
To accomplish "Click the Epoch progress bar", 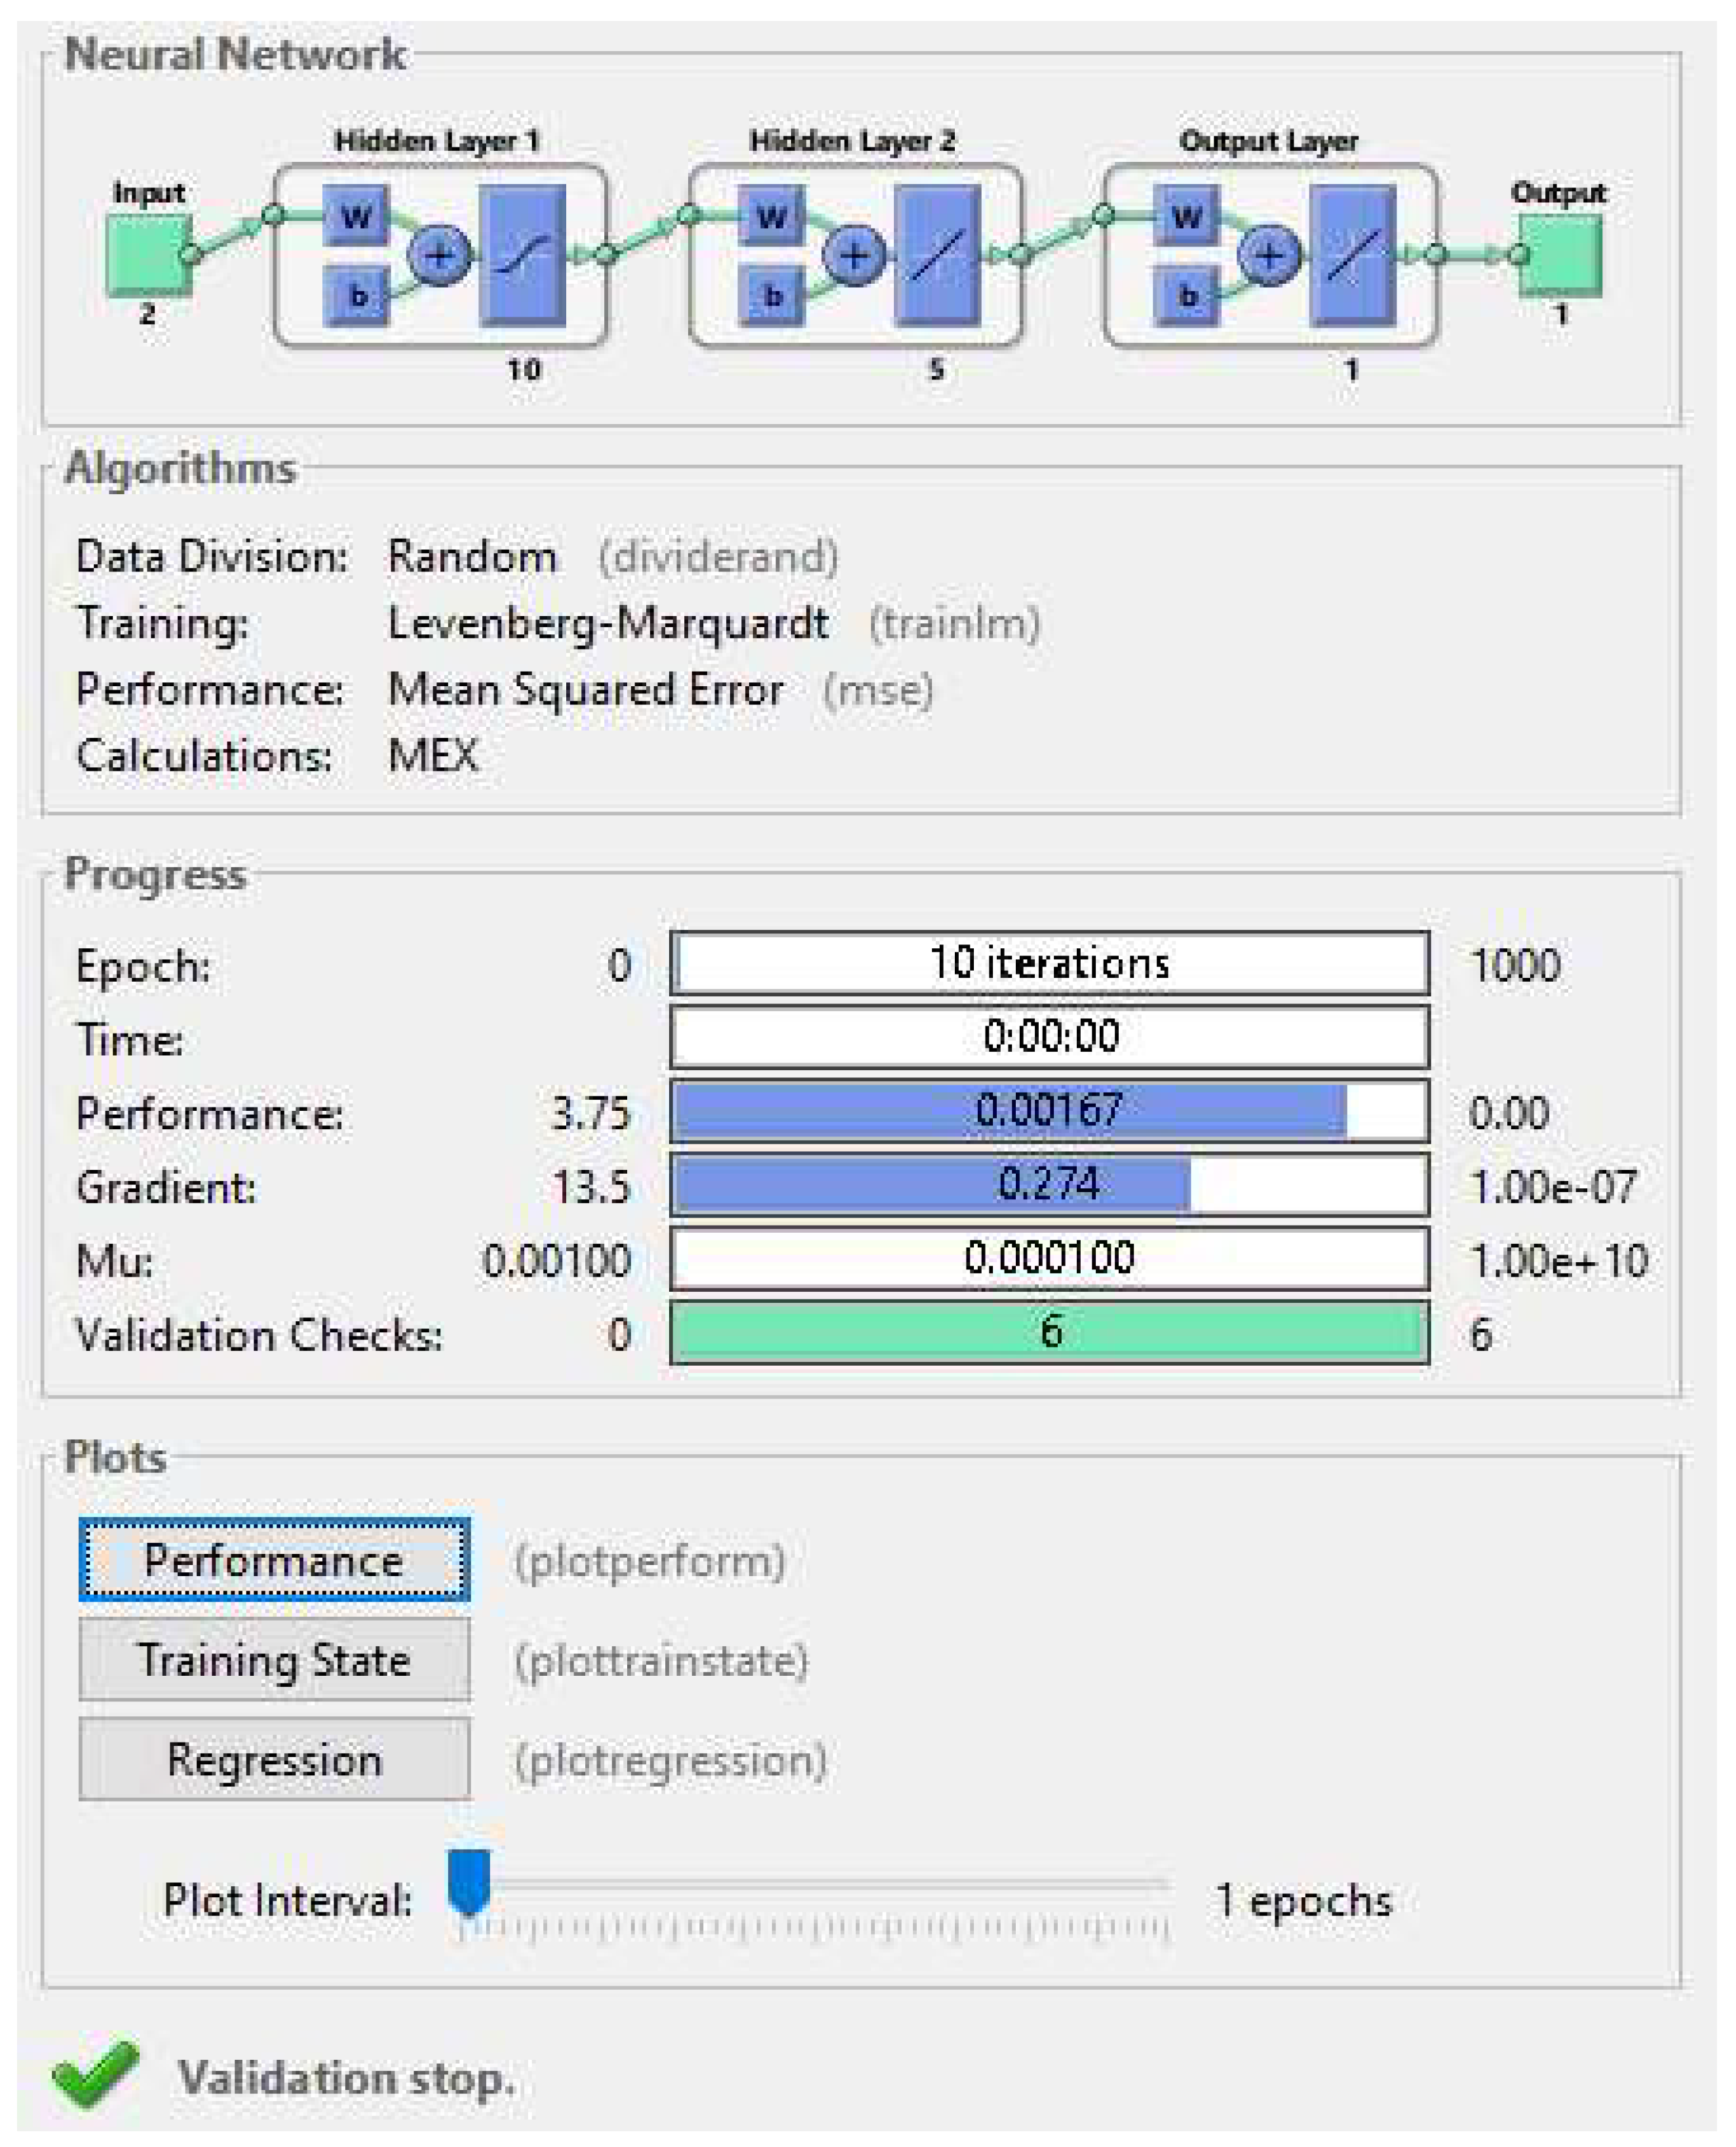I will [x=1049, y=963].
